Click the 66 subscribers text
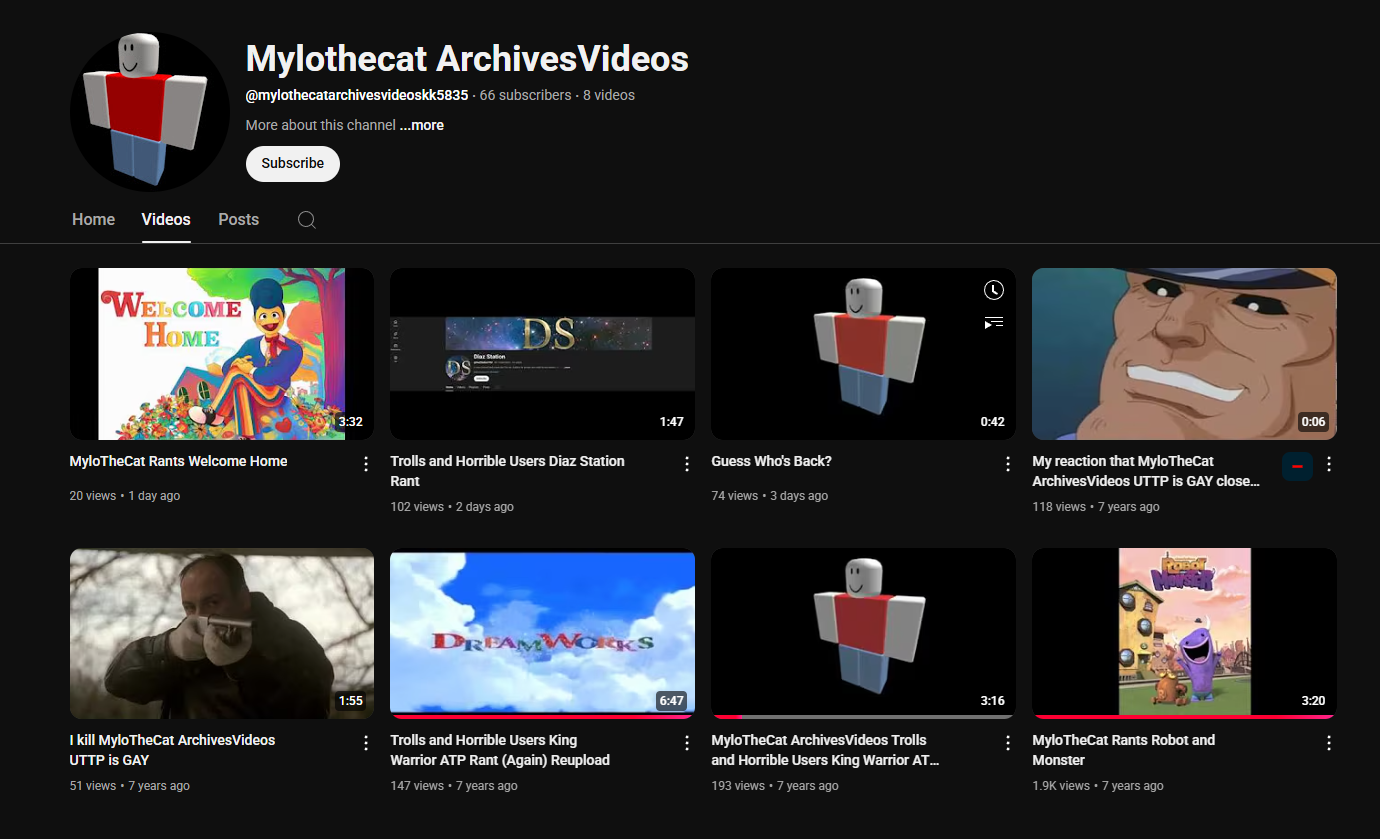The height and width of the screenshot is (839, 1380). pyautogui.click(x=525, y=95)
